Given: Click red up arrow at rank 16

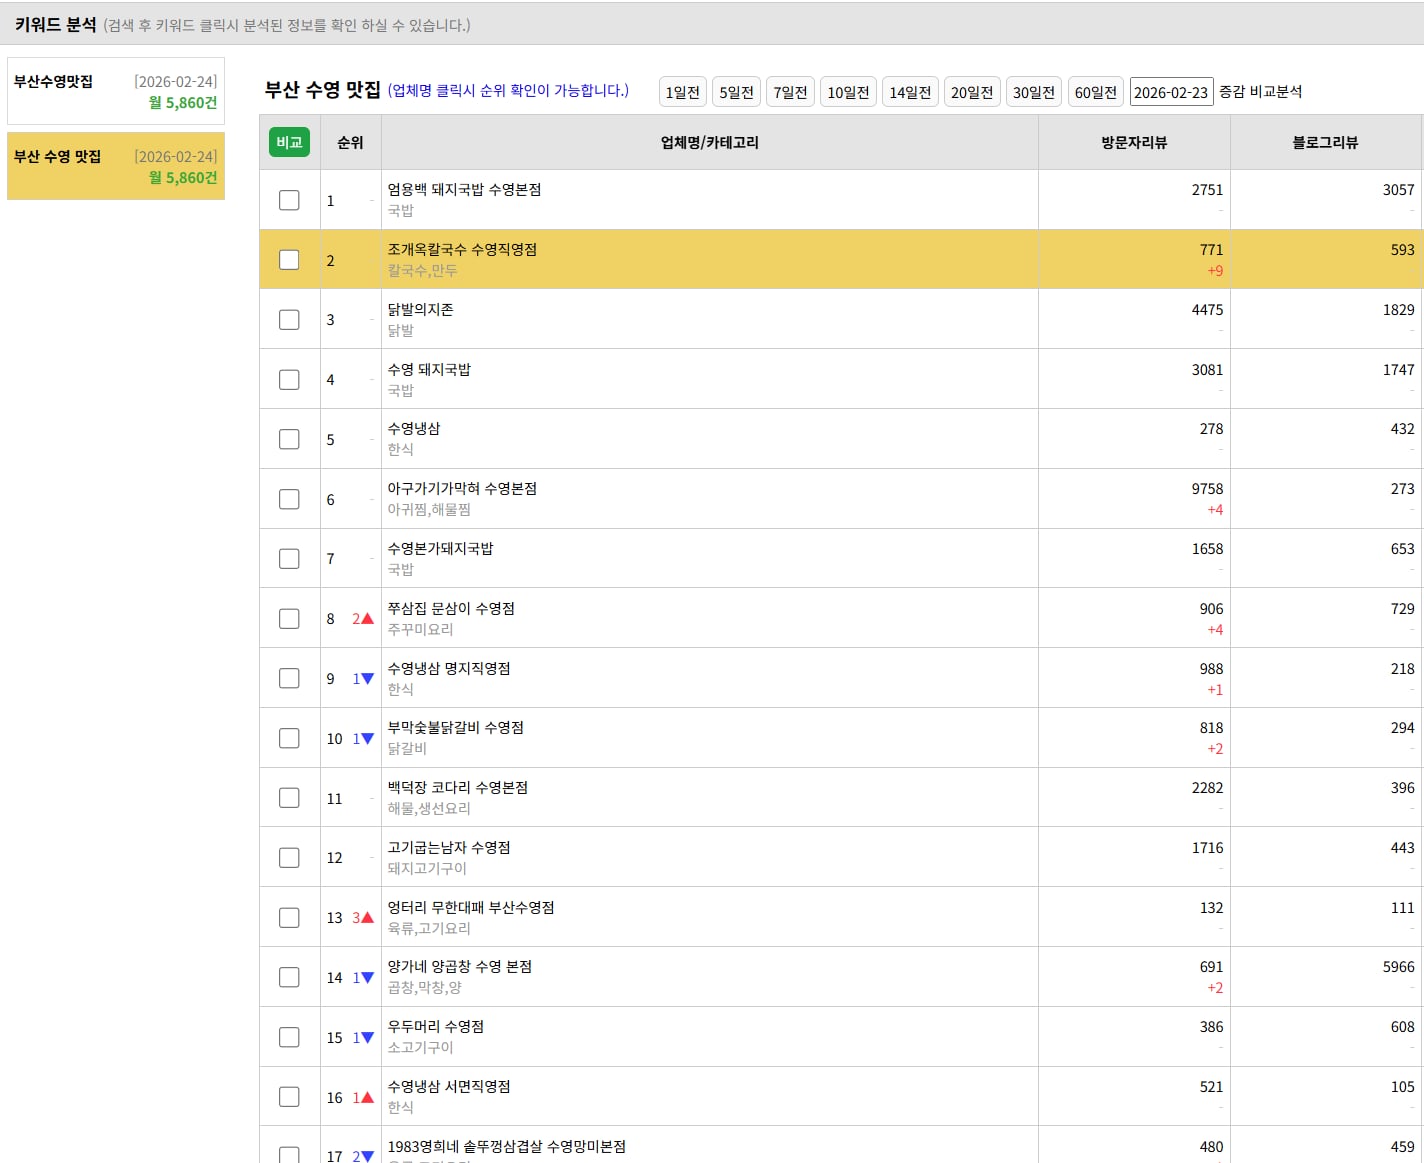Looking at the screenshot, I should 367,1098.
